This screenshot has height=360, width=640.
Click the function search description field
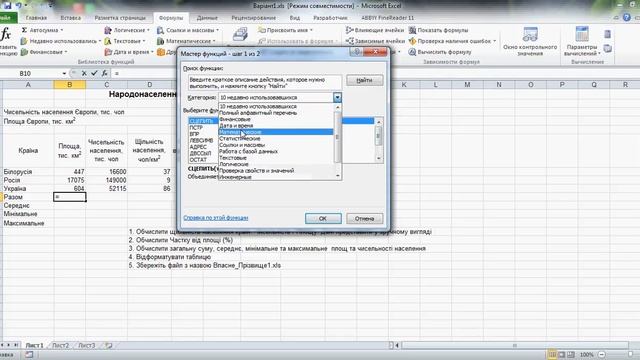265,83
